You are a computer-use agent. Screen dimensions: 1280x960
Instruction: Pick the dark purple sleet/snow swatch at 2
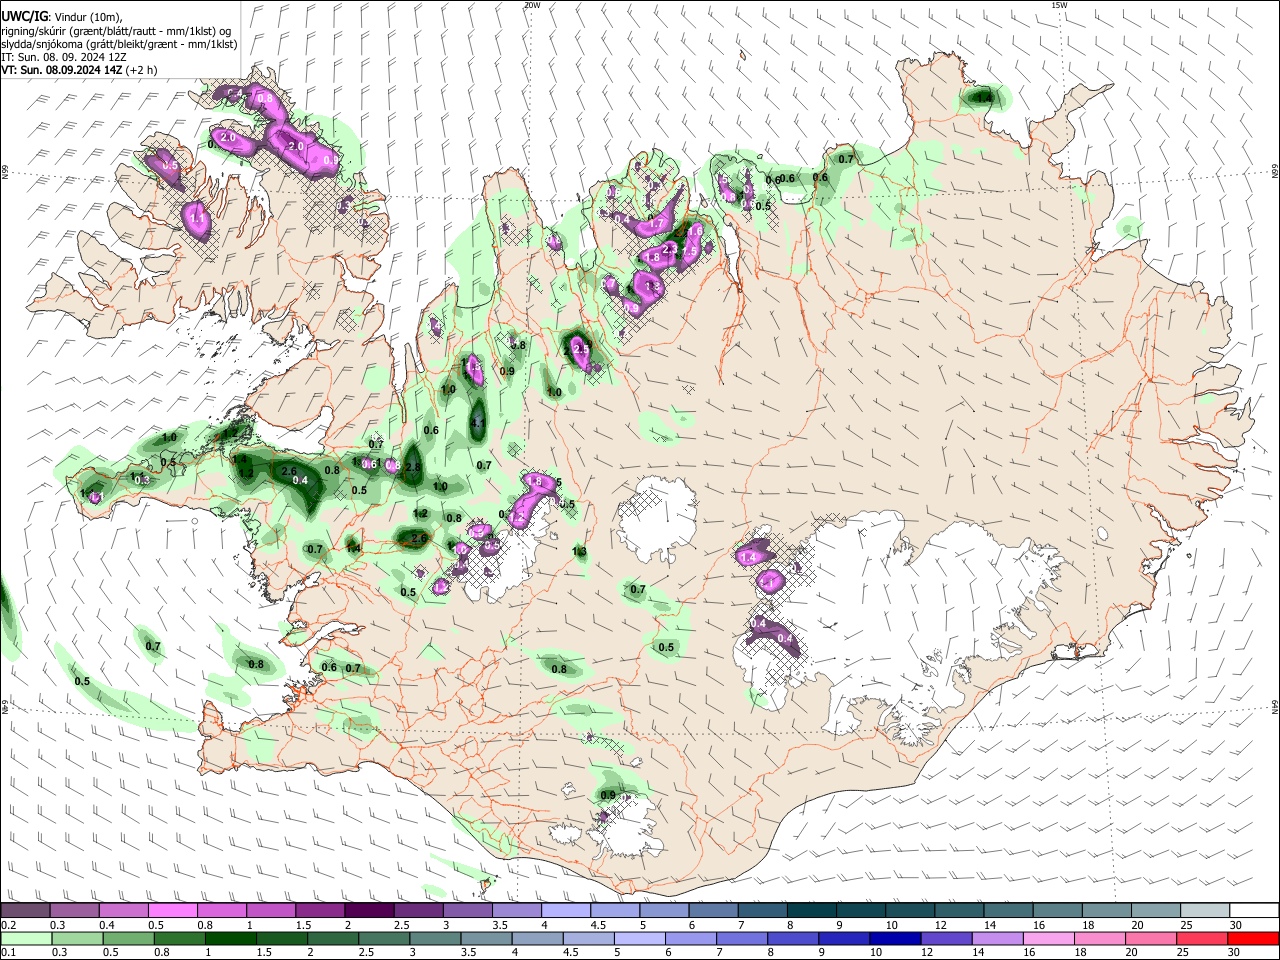pos(368,911)
